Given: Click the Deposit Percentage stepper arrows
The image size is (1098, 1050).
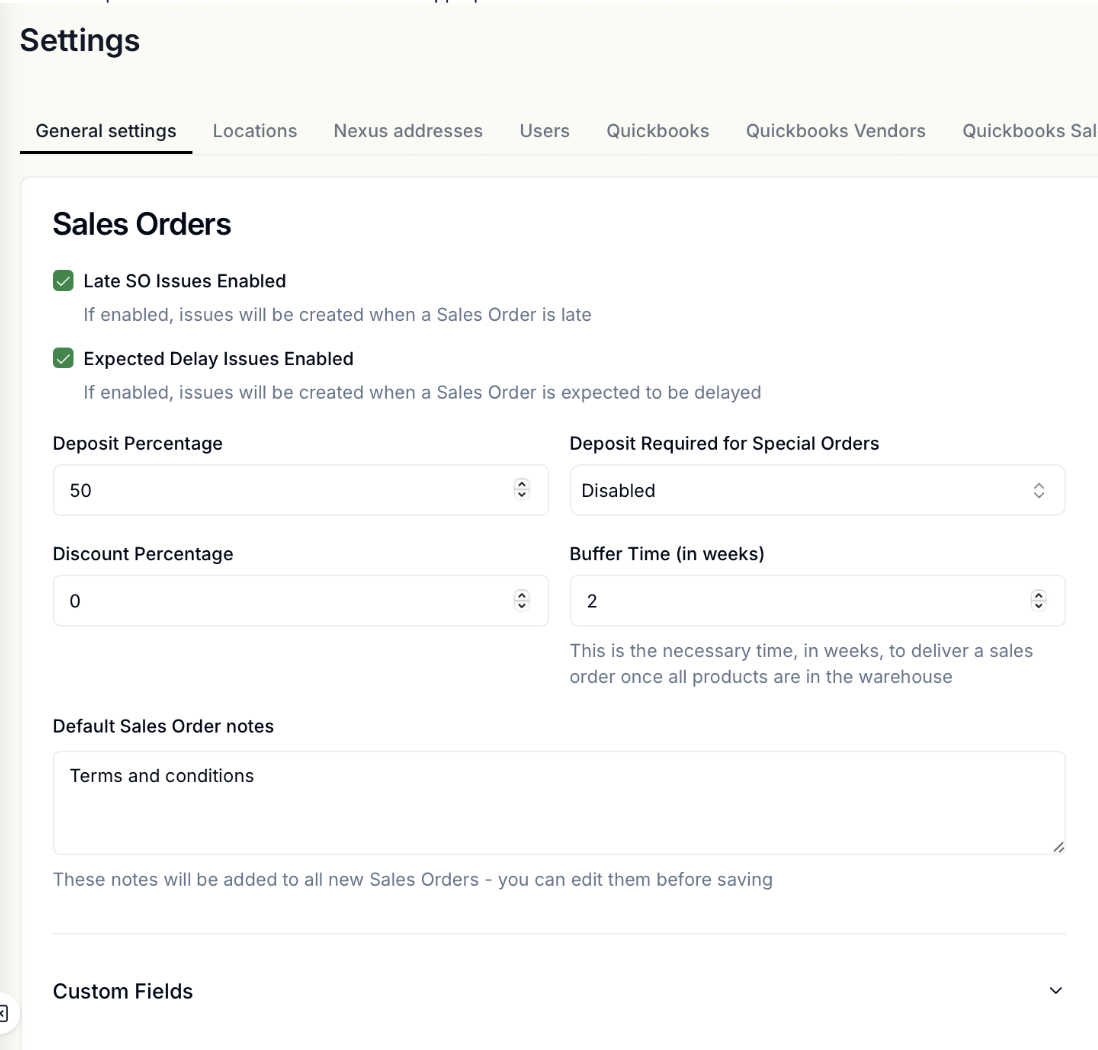Looking at the screenshot, I should point(521,490).
